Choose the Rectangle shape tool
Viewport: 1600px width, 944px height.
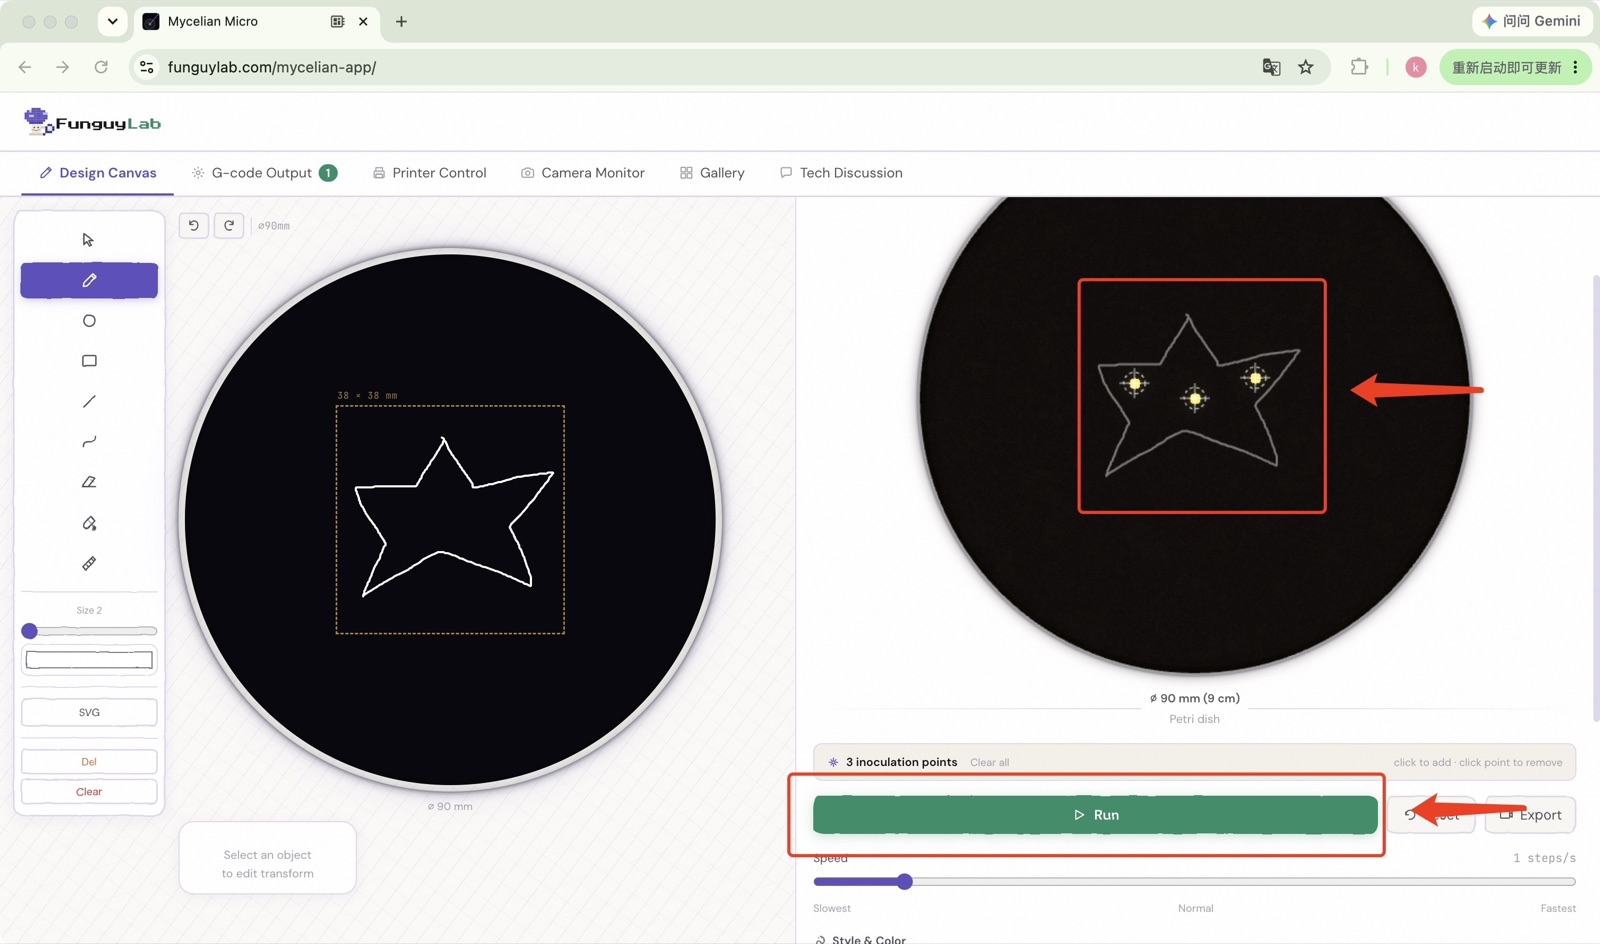89,361
